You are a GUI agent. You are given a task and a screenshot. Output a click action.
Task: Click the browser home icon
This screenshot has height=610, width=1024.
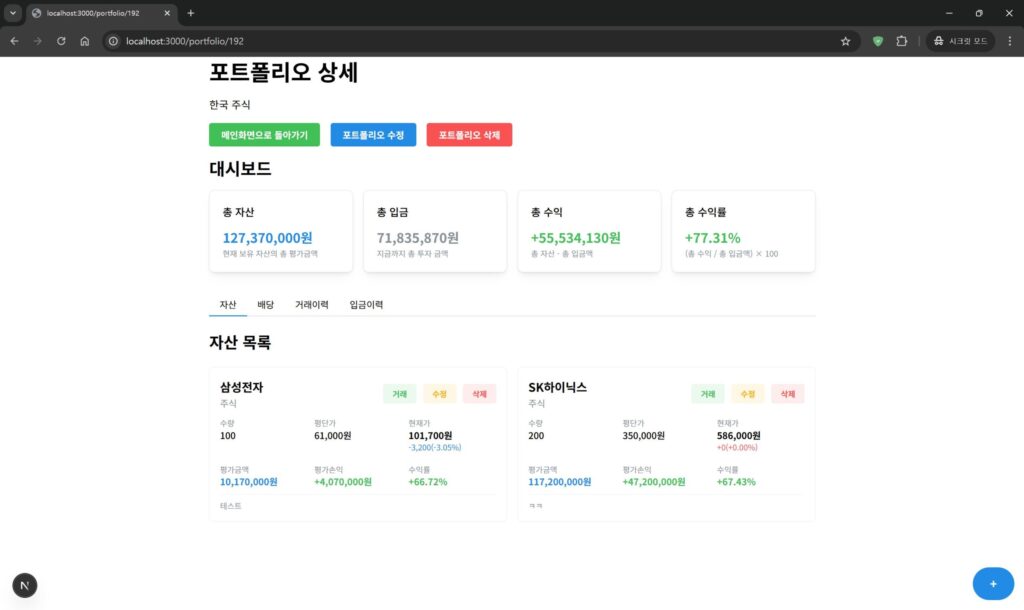(x=85, y=41)
